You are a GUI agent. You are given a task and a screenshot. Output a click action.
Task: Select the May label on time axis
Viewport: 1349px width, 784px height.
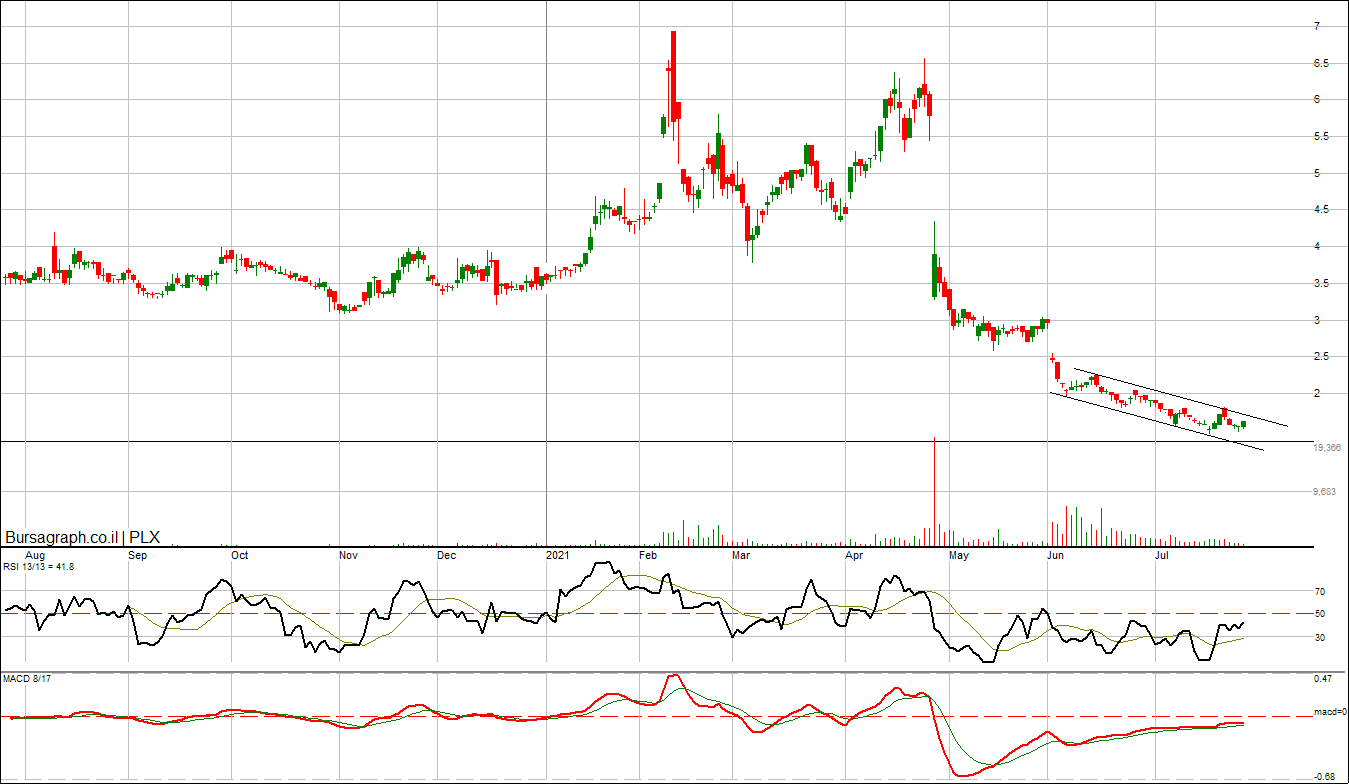tap(959, 554)
